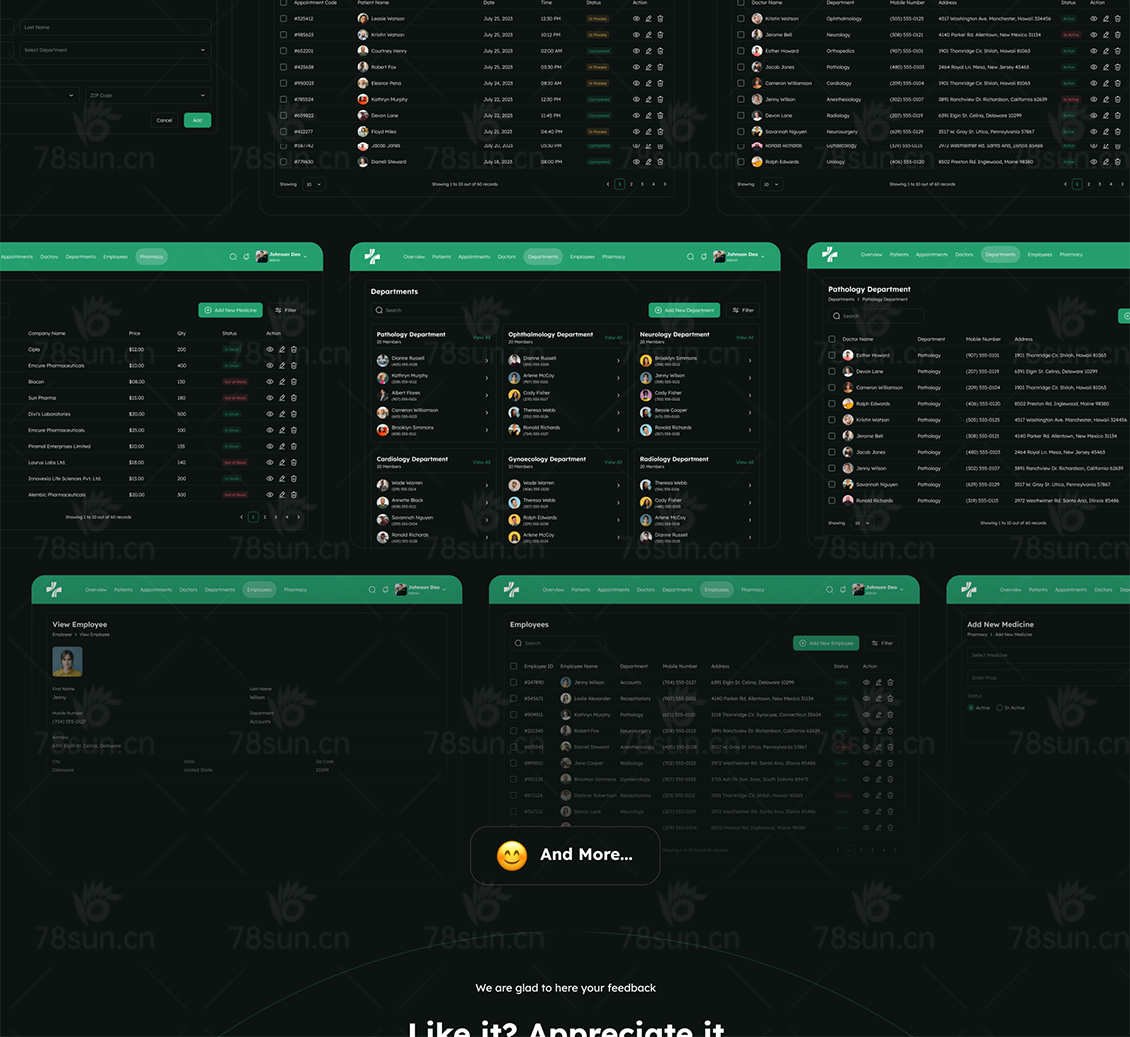The image size is (1130, 1037).
Task: Click the delete icon for appointment #325412
Action: 660,19
